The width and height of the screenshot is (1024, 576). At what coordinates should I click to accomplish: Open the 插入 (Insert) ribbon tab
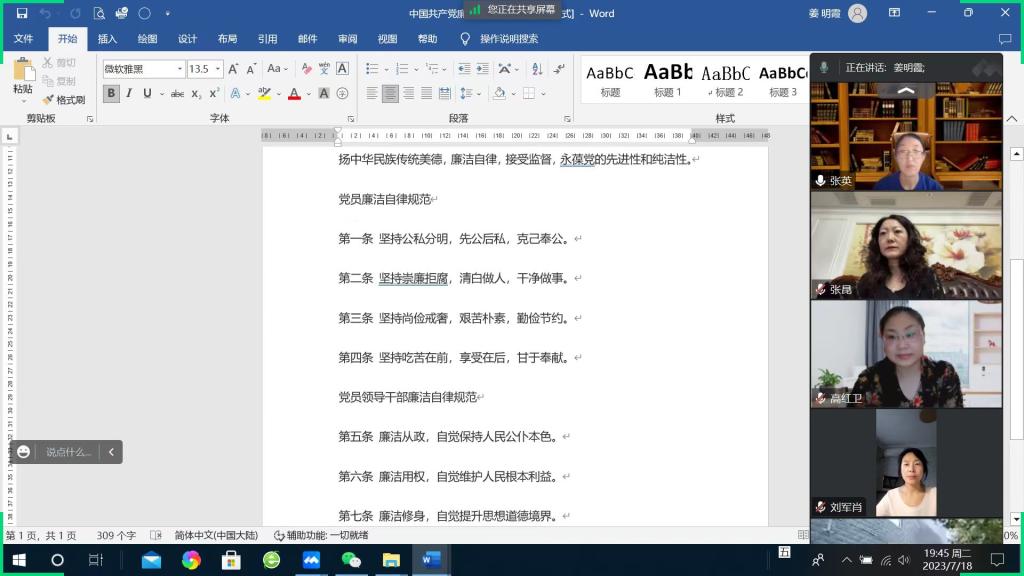(107, 39)
